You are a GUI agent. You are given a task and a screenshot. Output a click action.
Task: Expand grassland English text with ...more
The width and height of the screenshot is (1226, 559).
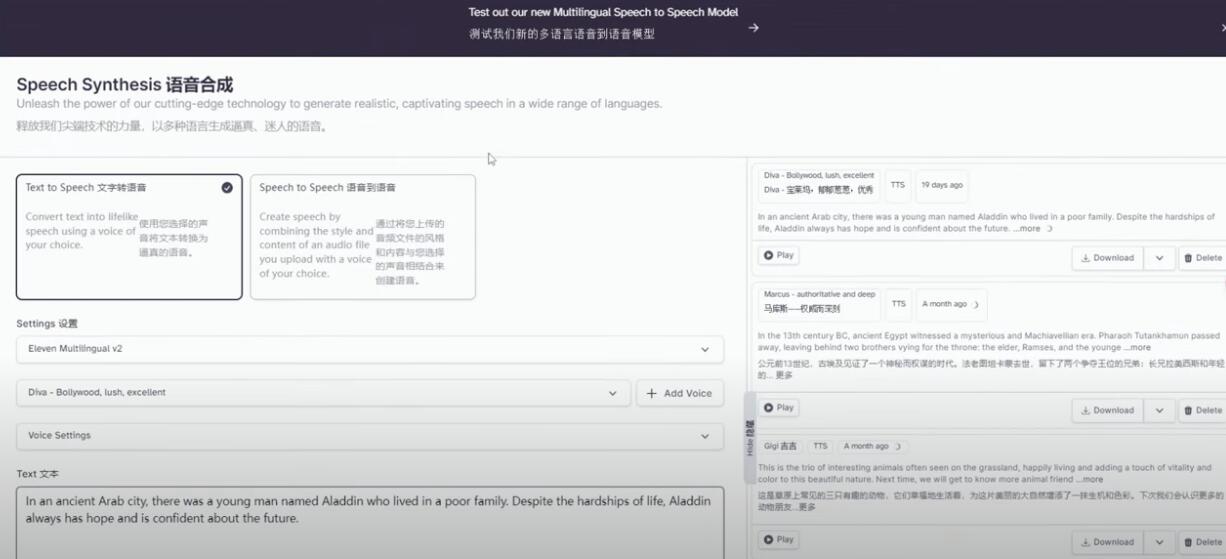pyautogui.click(x=1090, y=480)
